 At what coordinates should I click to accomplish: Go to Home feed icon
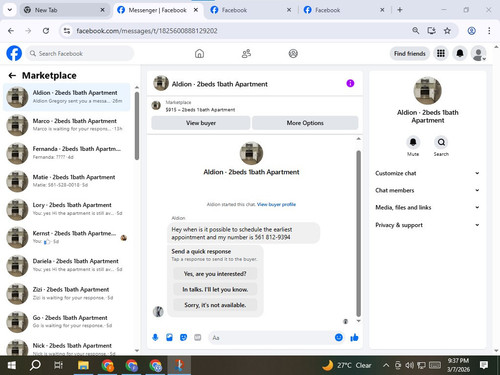[199, 53]
